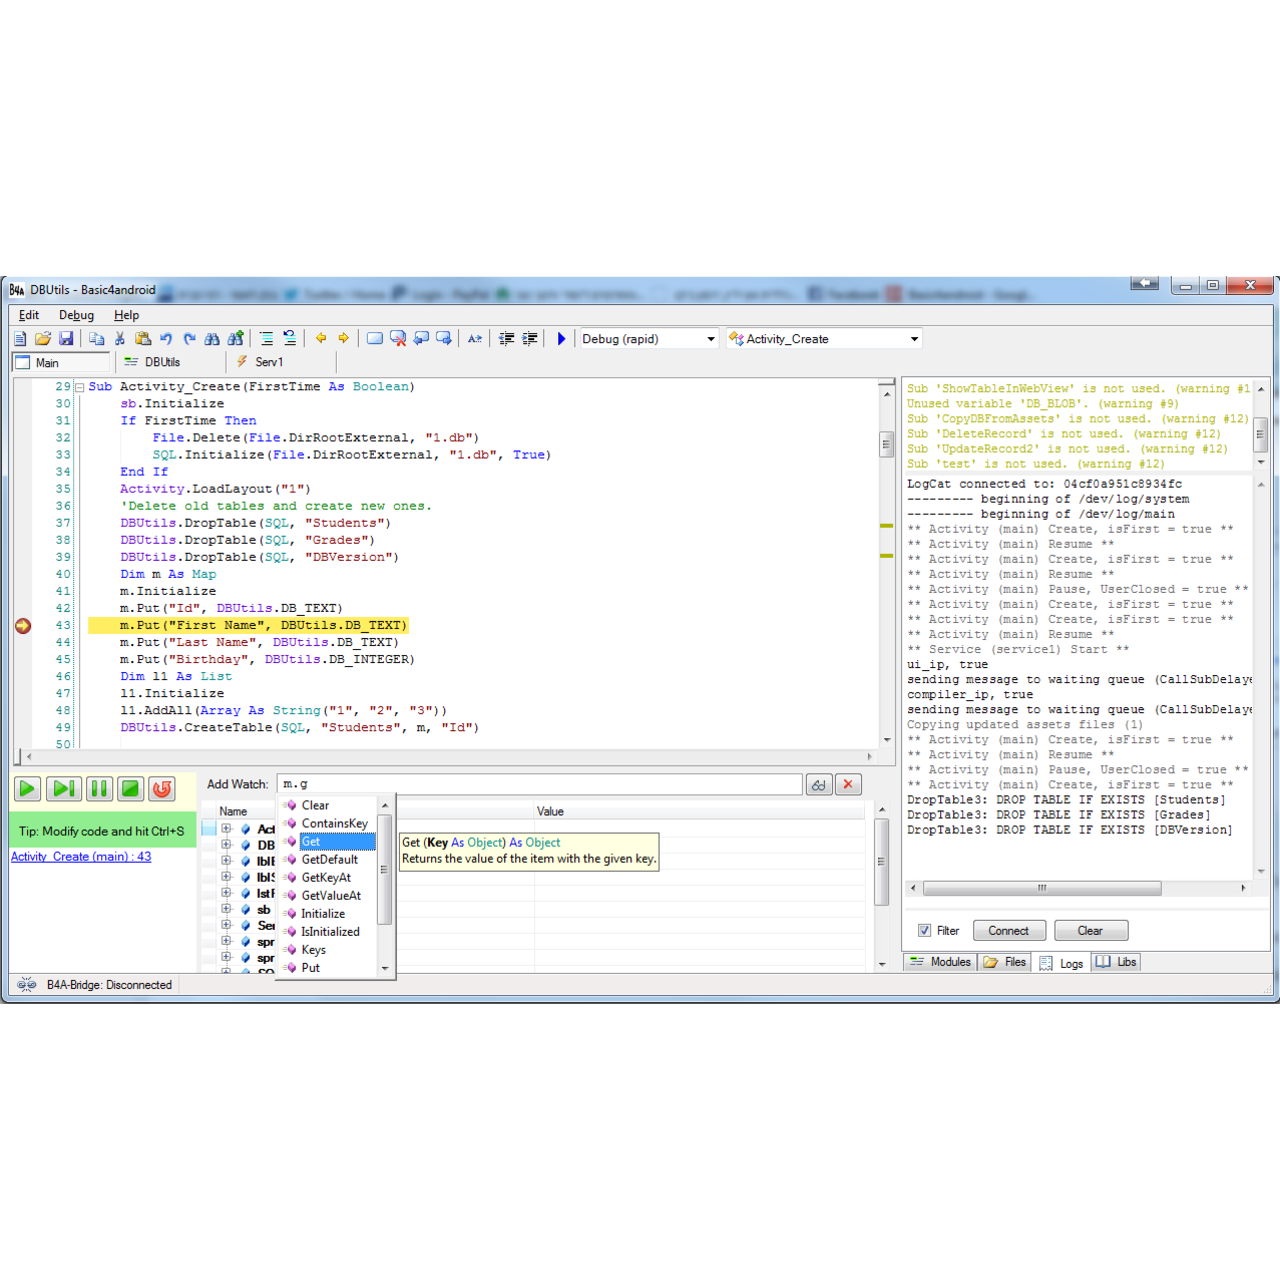
Task: Click the blue Run triangle icon
Action: pos(561,339)
